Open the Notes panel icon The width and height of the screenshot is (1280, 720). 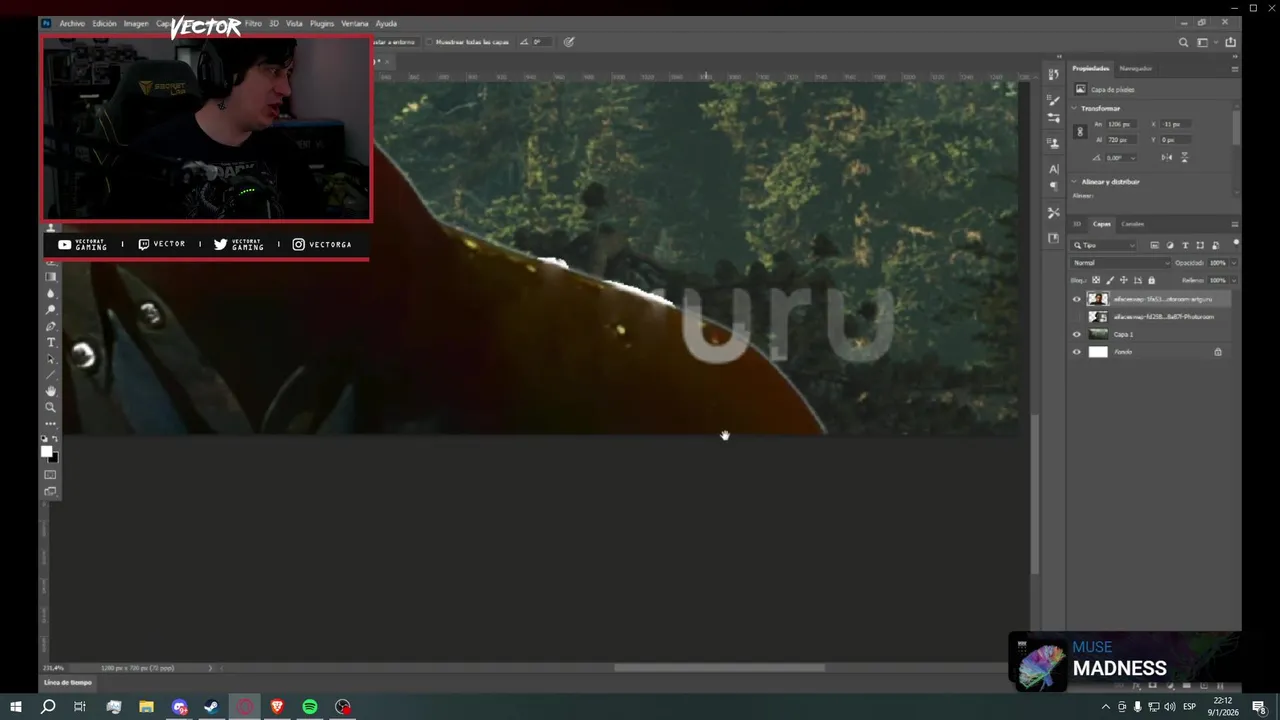tap(1053, 238)
